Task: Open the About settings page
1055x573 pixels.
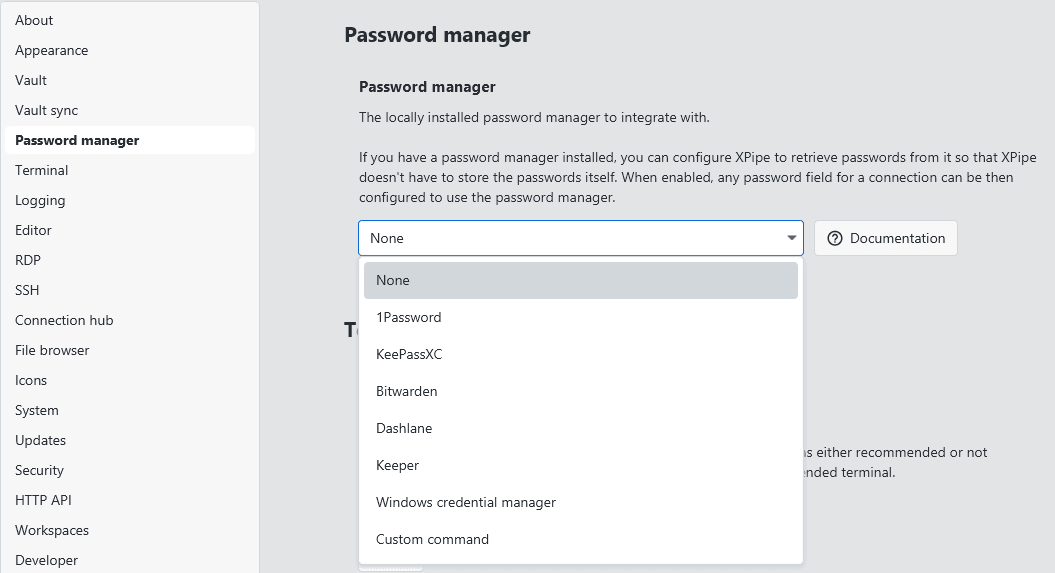Action: click(34, 20)
